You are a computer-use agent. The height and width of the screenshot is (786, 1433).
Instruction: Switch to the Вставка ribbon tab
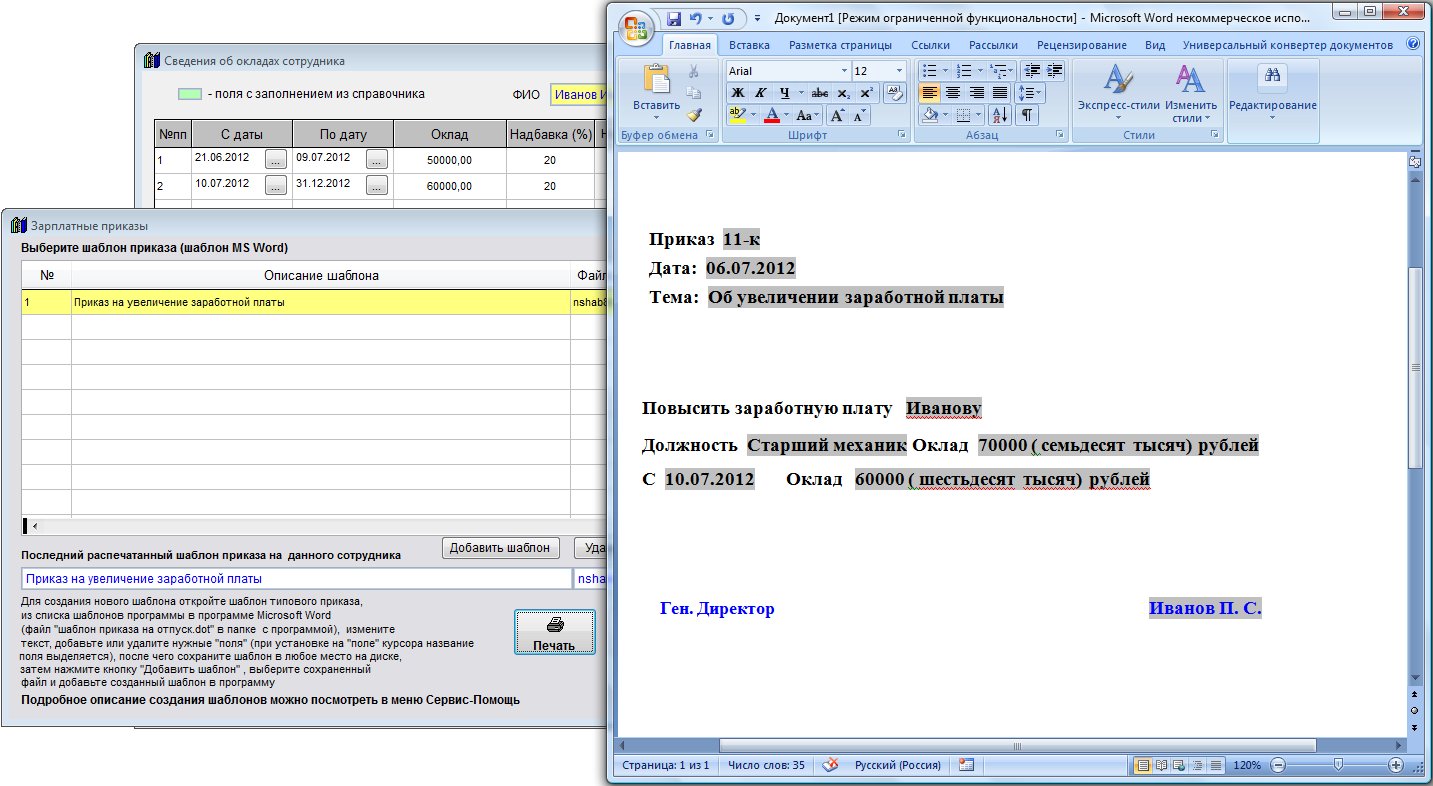click(749, 45)
